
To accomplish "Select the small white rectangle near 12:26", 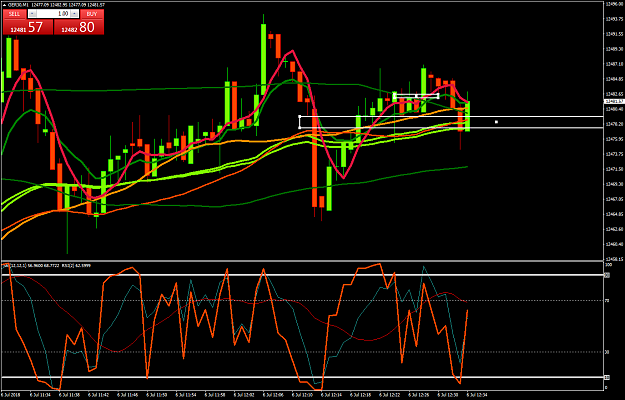I will click(416, 96).
